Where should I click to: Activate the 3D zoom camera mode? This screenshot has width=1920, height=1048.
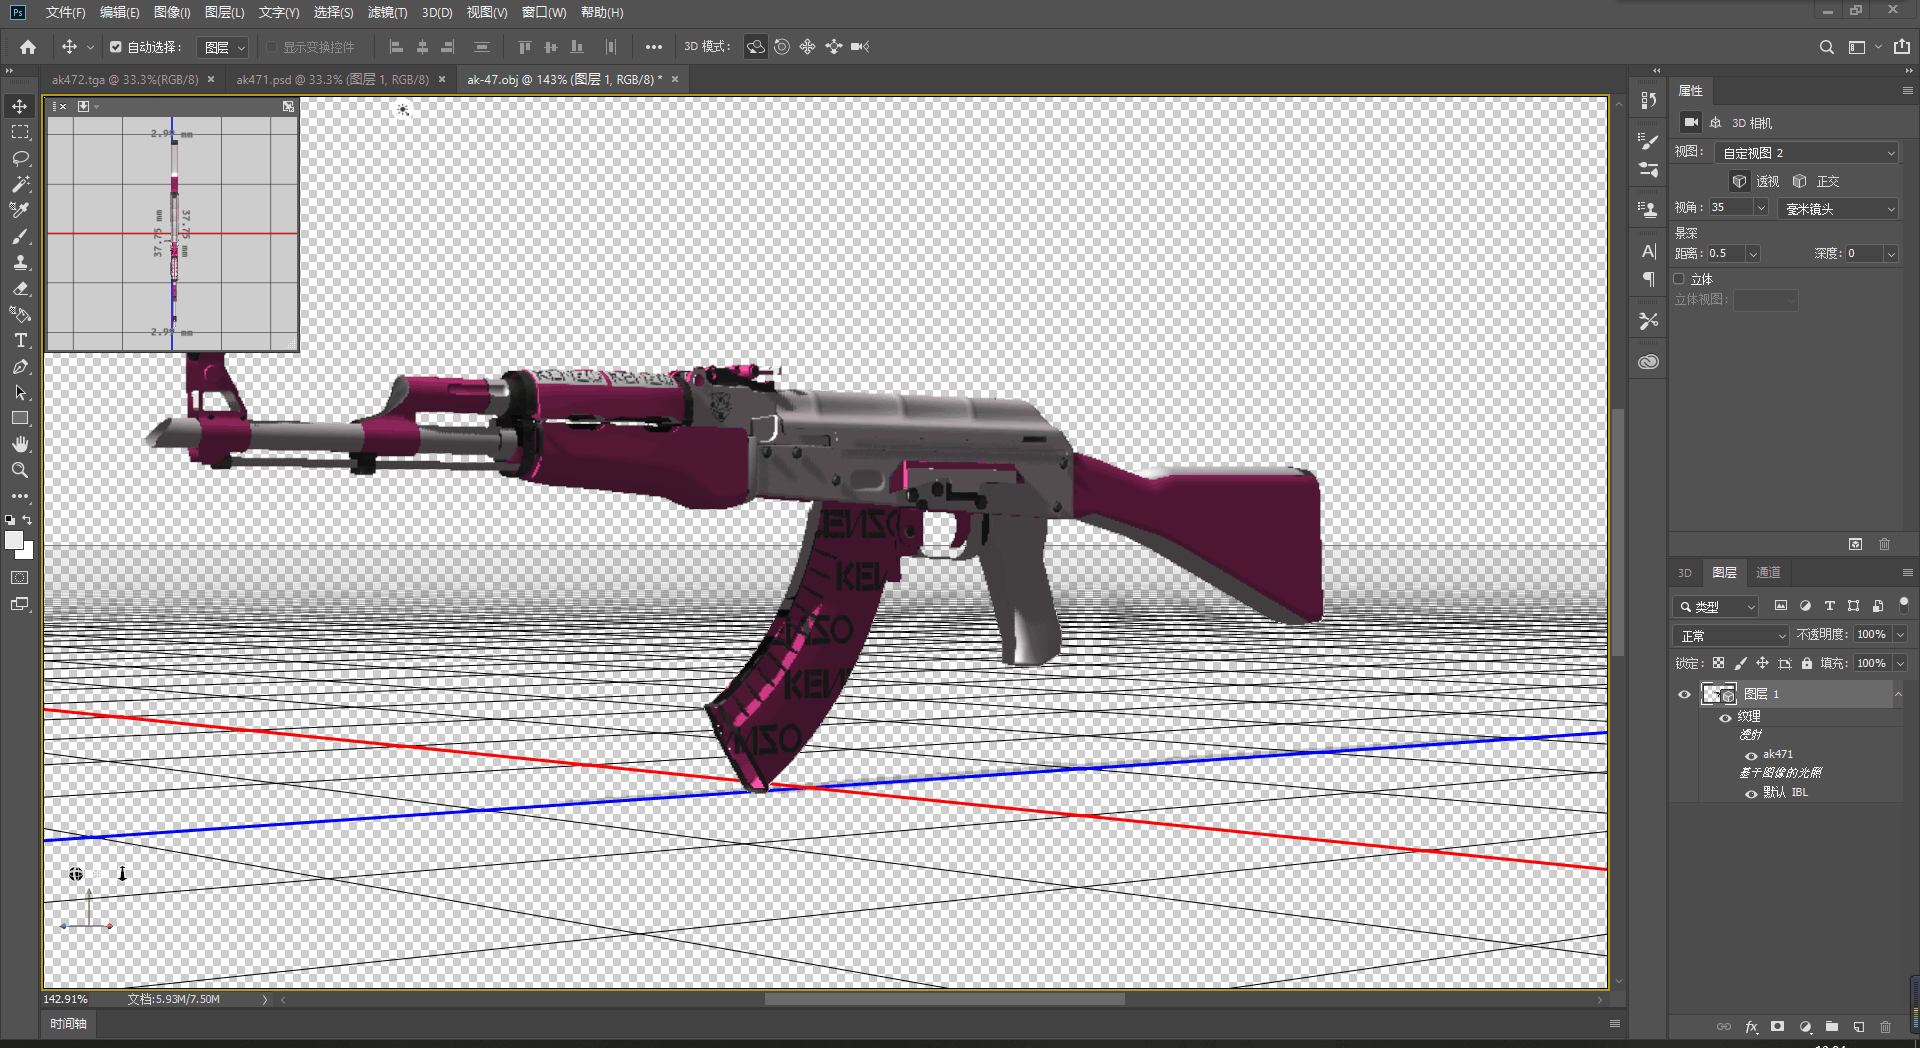point(860,47)
